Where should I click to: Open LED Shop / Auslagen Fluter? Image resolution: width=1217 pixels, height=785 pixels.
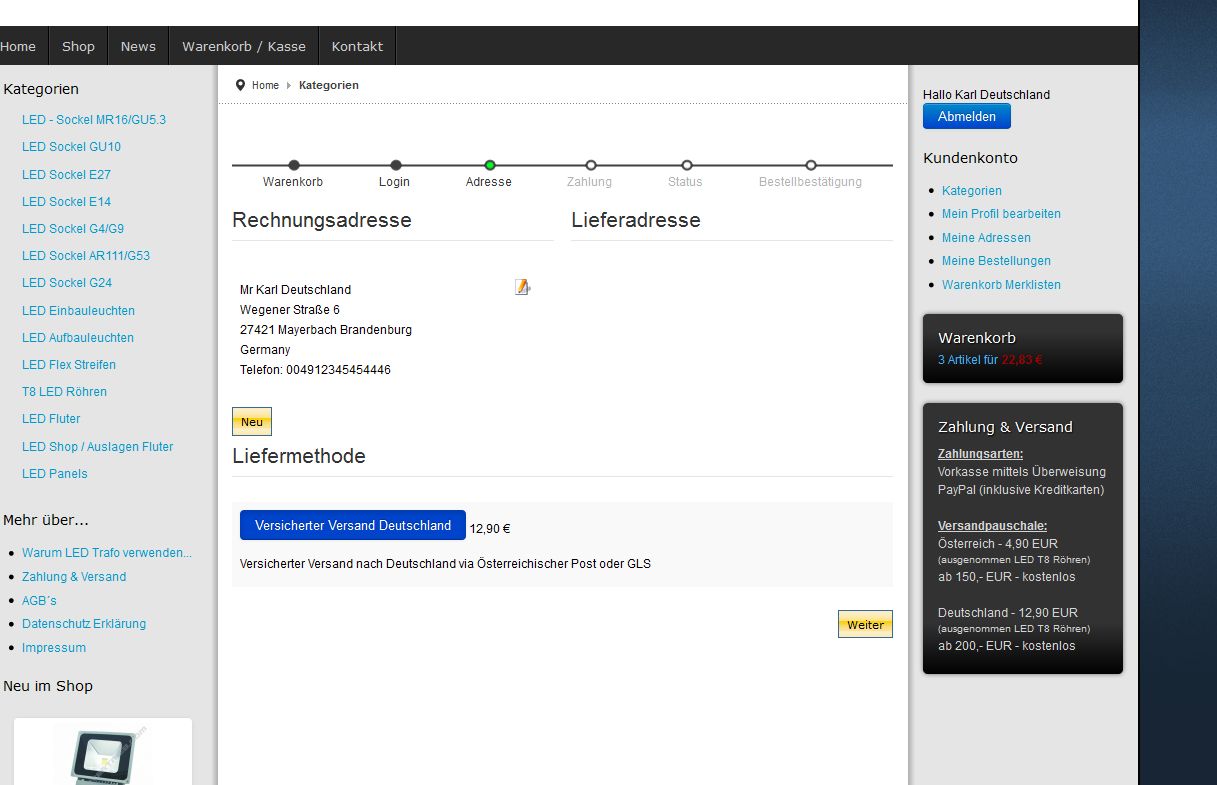click(97, 446)
